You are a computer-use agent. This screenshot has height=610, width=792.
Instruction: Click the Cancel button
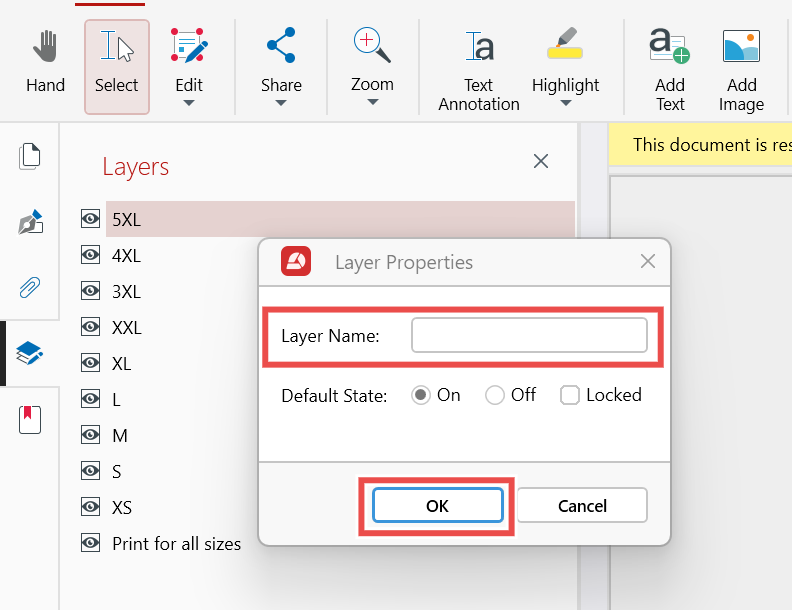click(x=582, y=505)
